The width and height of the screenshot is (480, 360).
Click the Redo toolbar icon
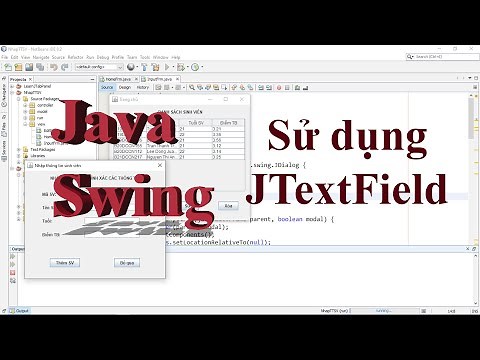point(65,67)
